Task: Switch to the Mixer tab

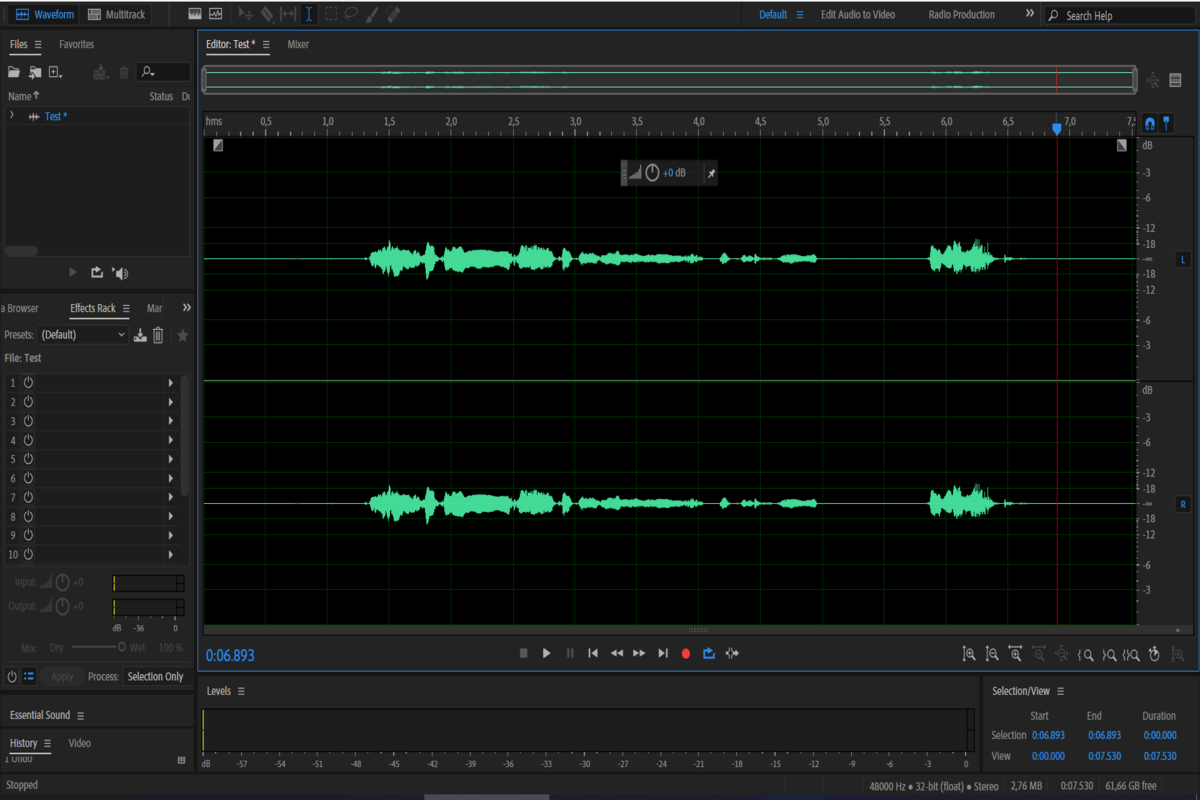Action: pyautogui.click(x=298, y=45)
